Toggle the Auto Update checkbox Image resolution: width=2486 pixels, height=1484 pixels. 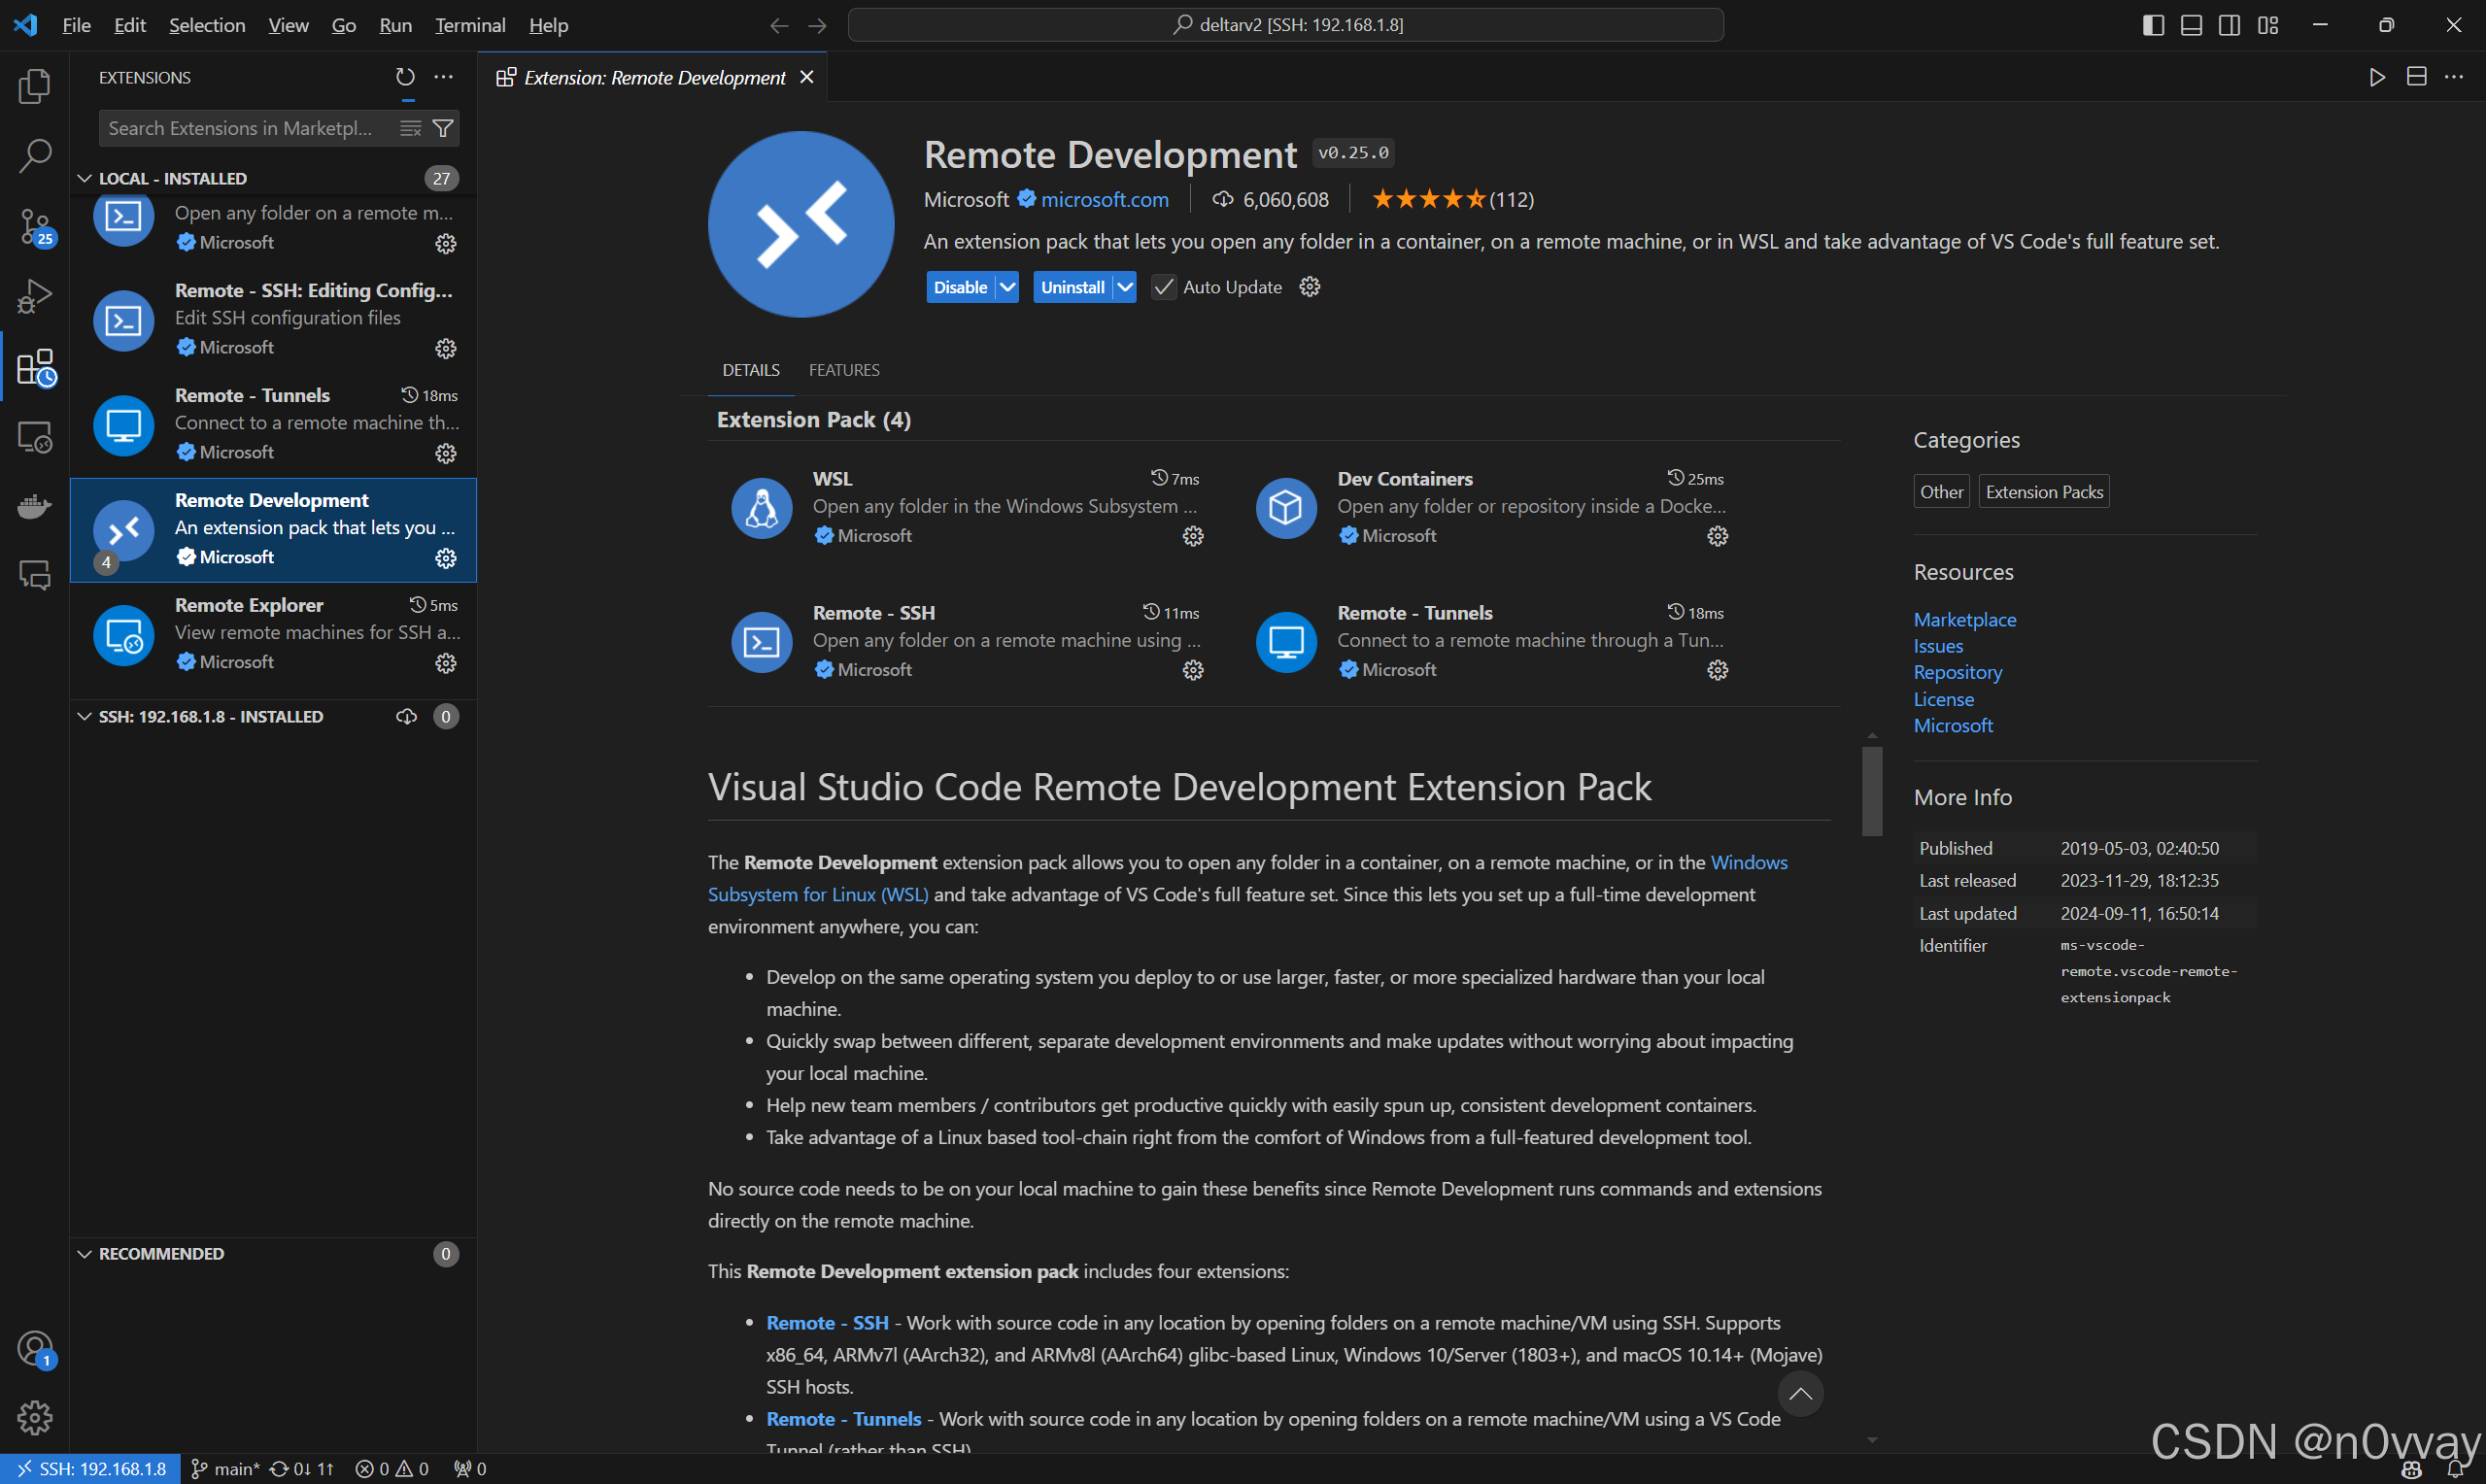[x=1163, y=287]
